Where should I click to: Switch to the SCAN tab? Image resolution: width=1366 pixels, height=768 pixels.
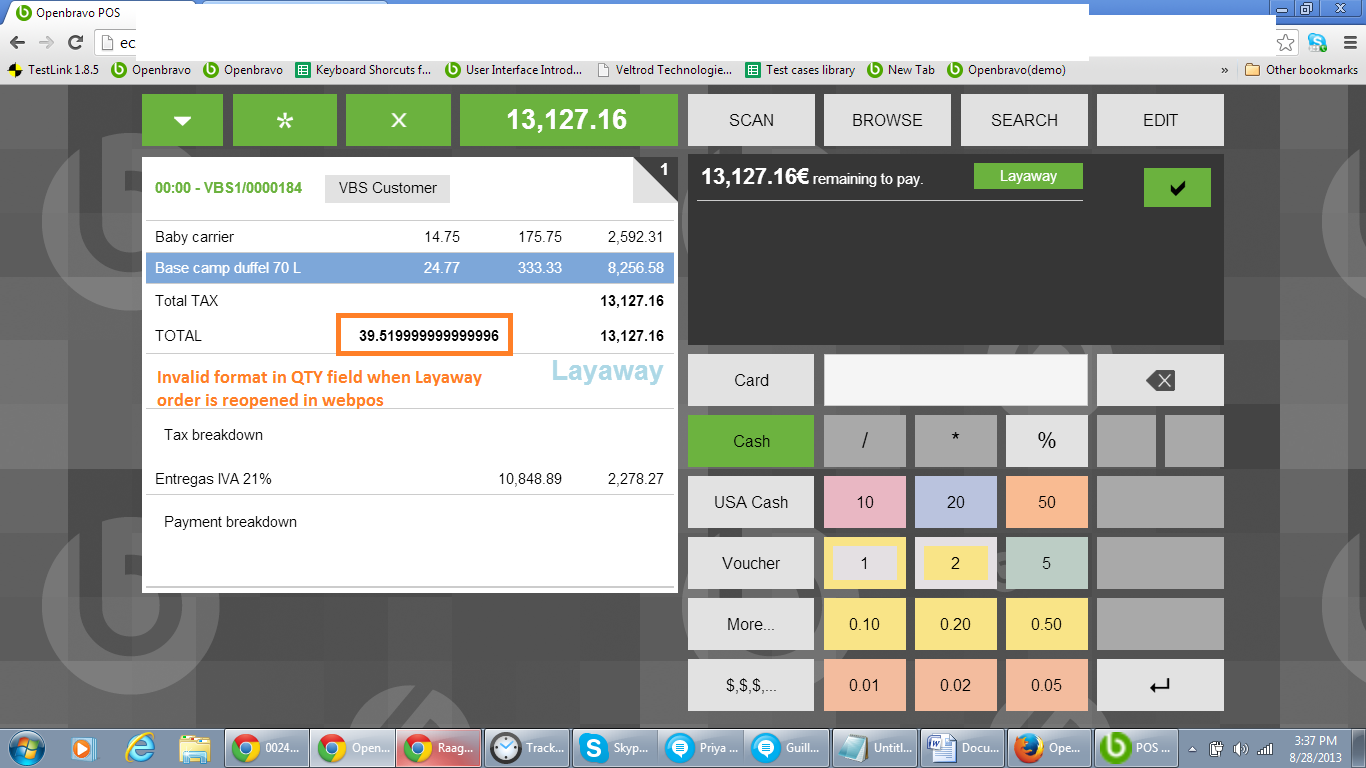pyautogui.click(x=751, y=120)
